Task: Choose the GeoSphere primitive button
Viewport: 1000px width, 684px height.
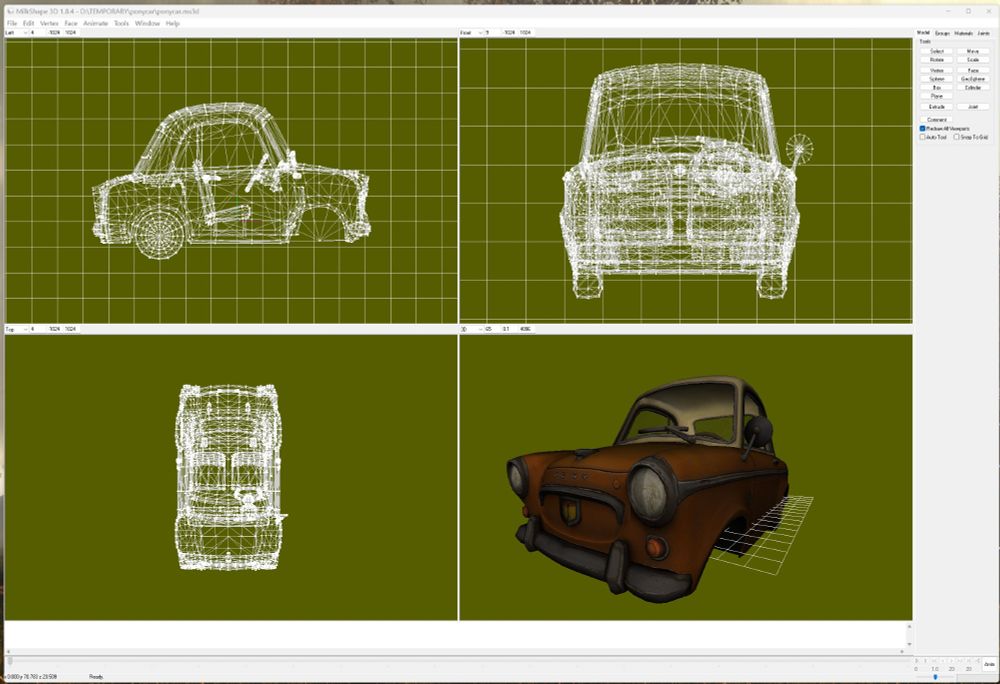Action: tap(973, 79)
